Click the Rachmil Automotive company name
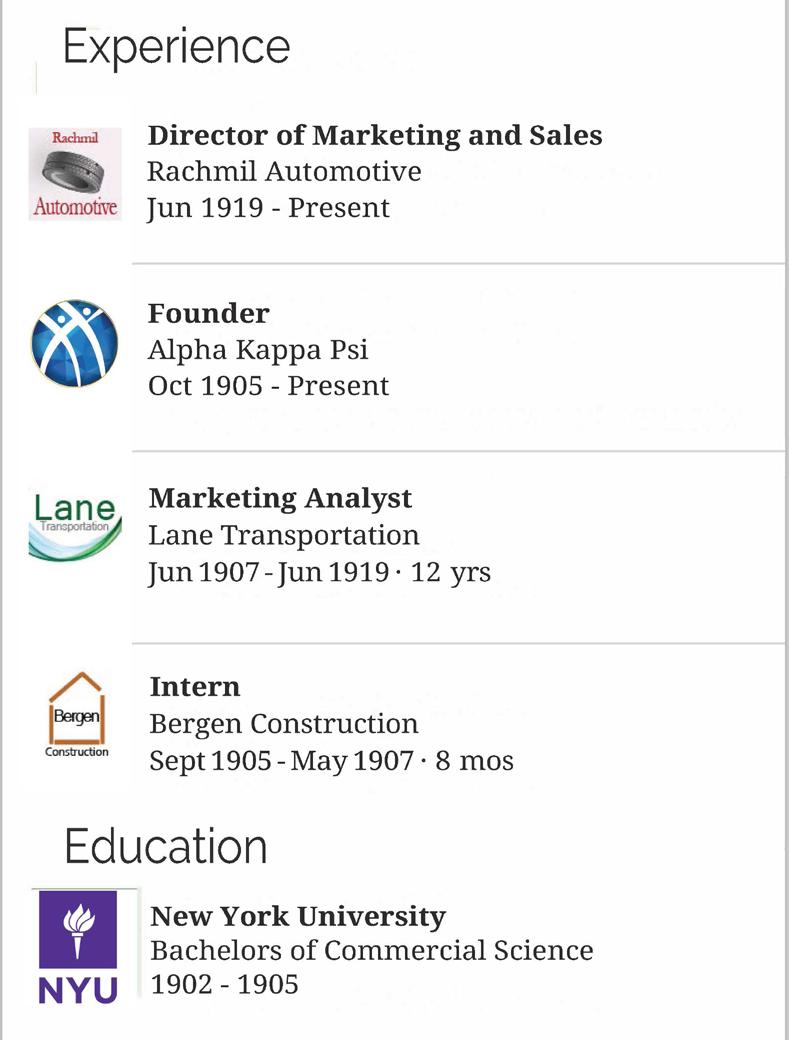Image resolution: width=789 pixels, height=1040 pixels. tap(284, 171)
